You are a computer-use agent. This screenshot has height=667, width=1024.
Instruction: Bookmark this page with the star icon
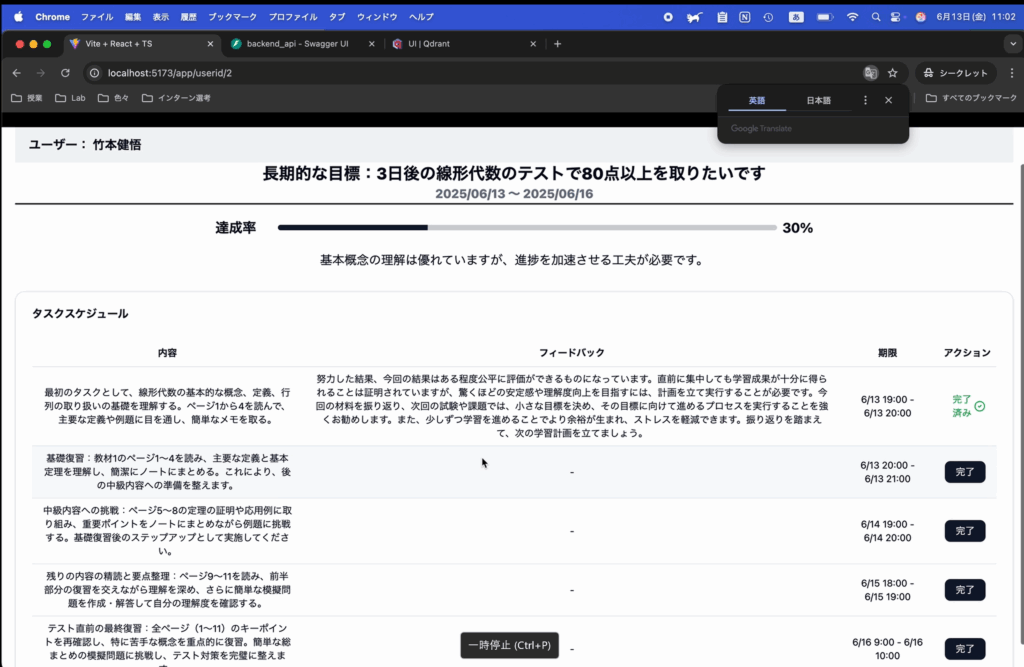point(892,73)
